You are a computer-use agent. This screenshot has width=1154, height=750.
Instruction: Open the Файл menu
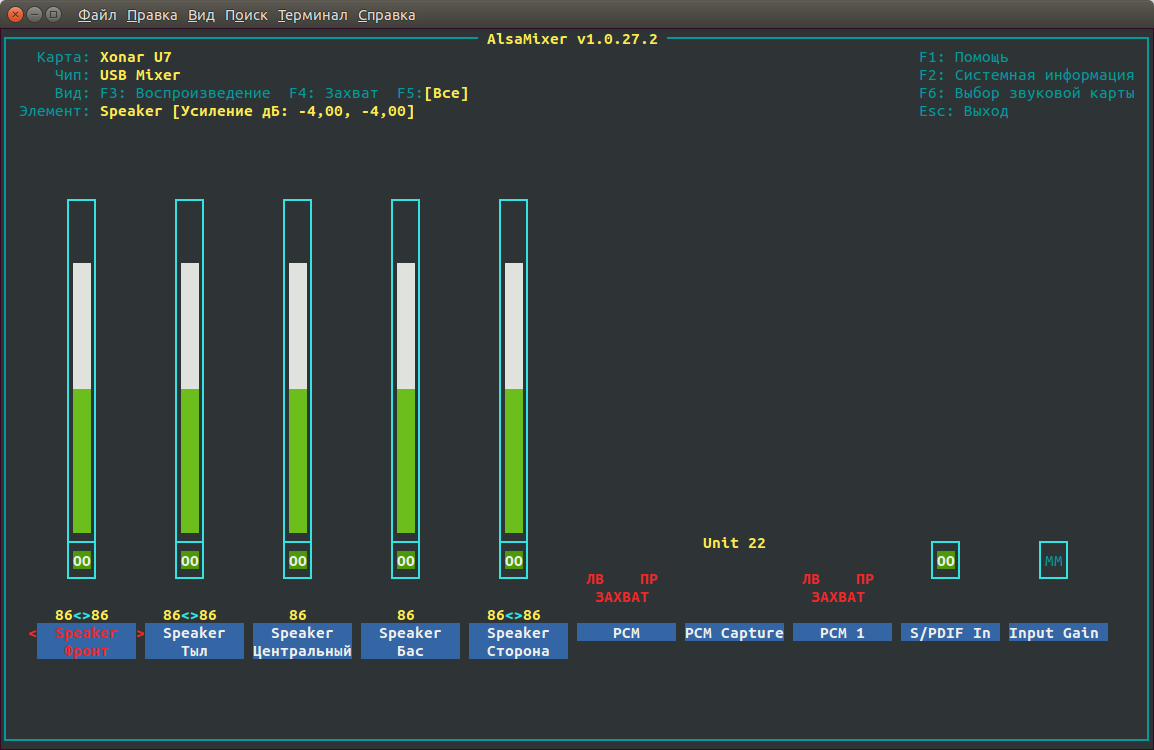pos(96,15)
